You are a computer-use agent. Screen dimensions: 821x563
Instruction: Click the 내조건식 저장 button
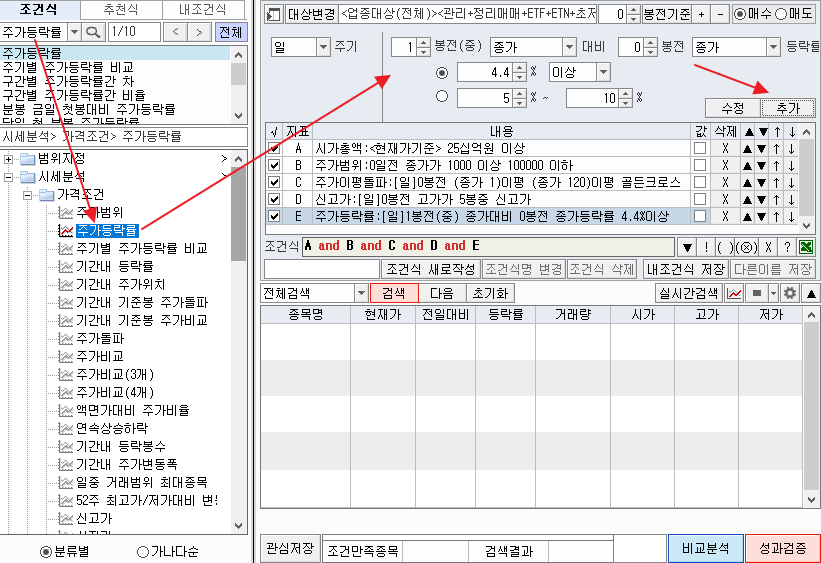(686, 269)
